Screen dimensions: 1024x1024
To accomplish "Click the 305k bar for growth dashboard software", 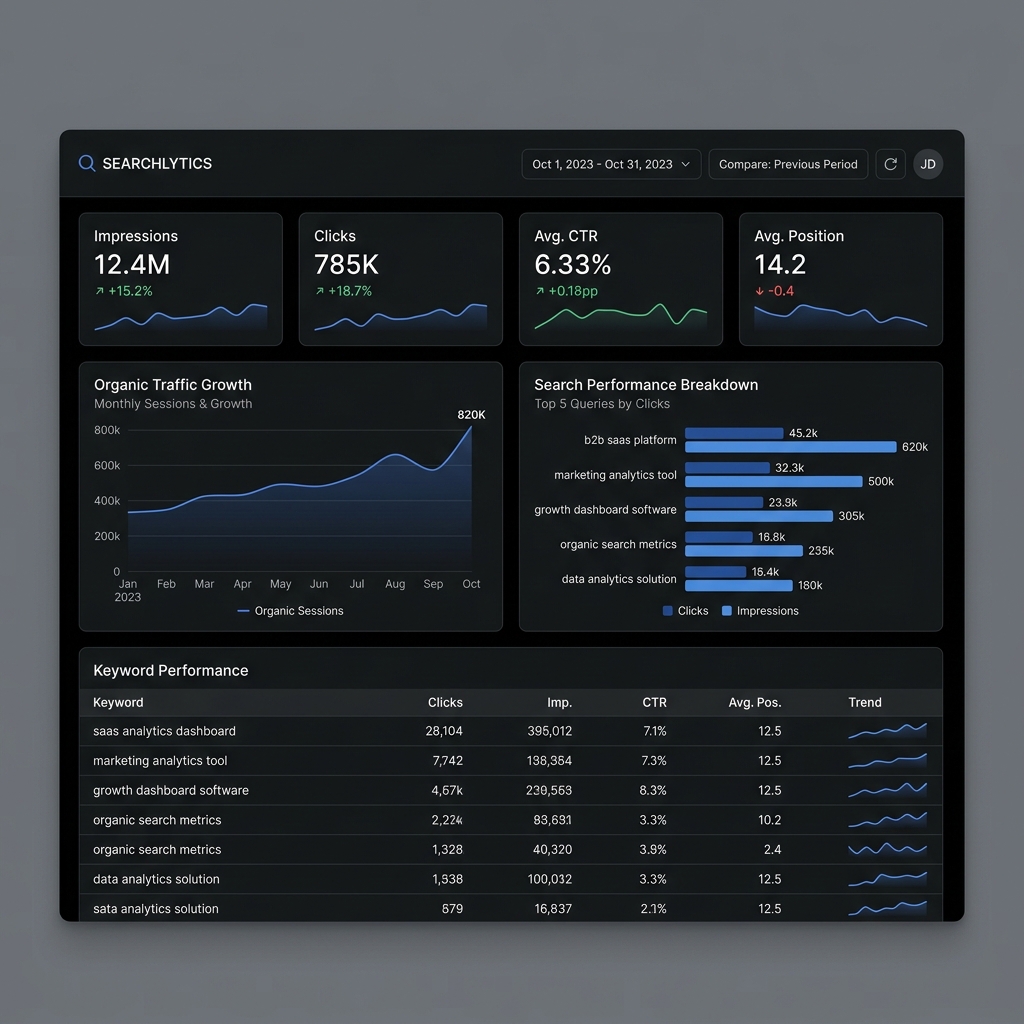I will point(759,516).
